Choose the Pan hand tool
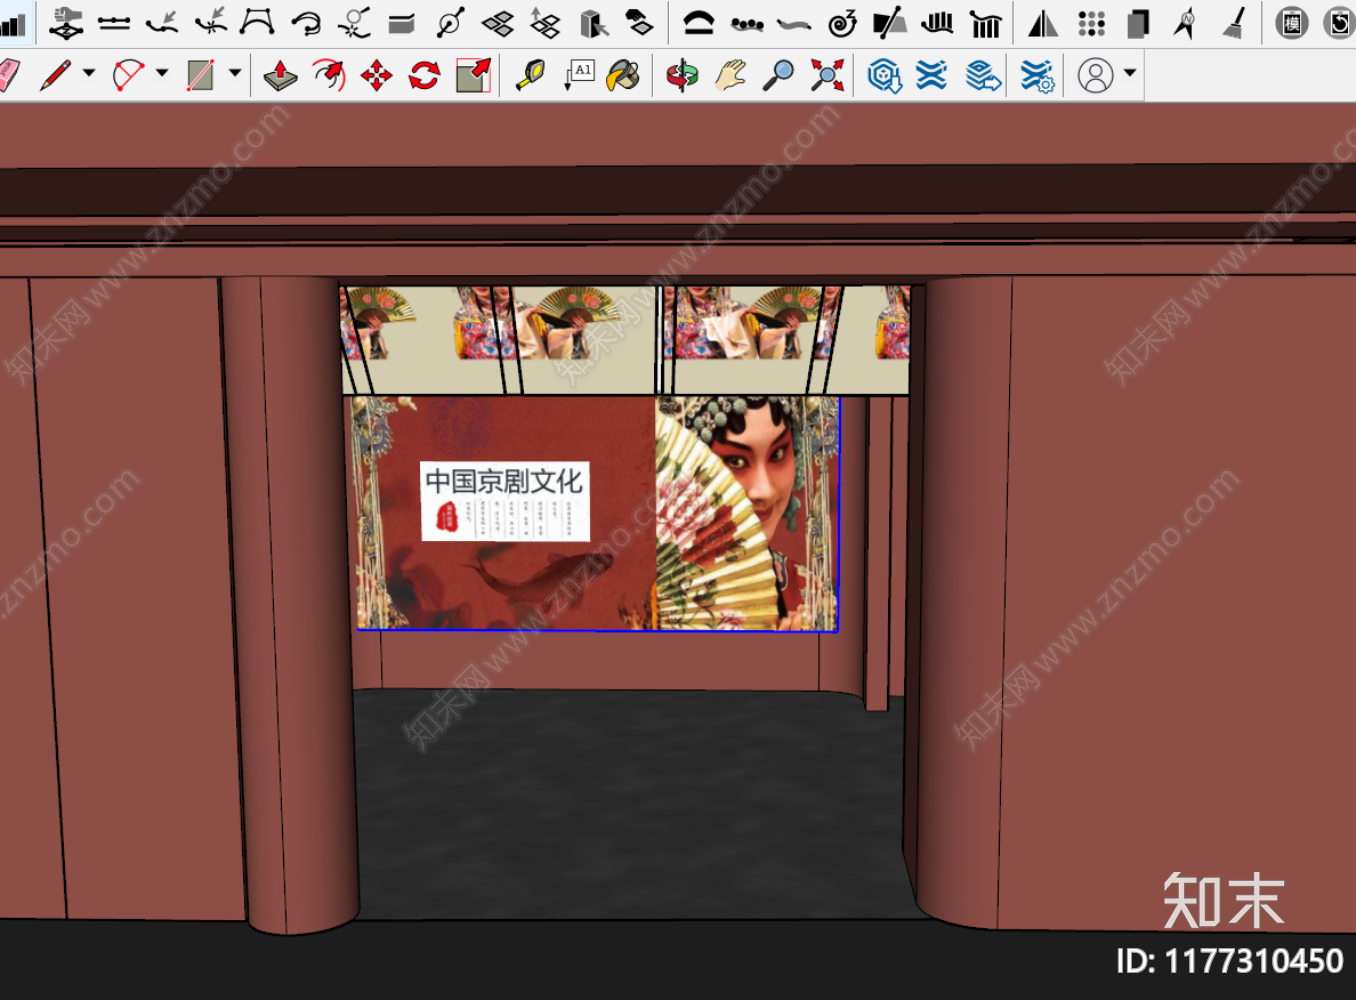1356x1000 pixels. click(730, 75)
